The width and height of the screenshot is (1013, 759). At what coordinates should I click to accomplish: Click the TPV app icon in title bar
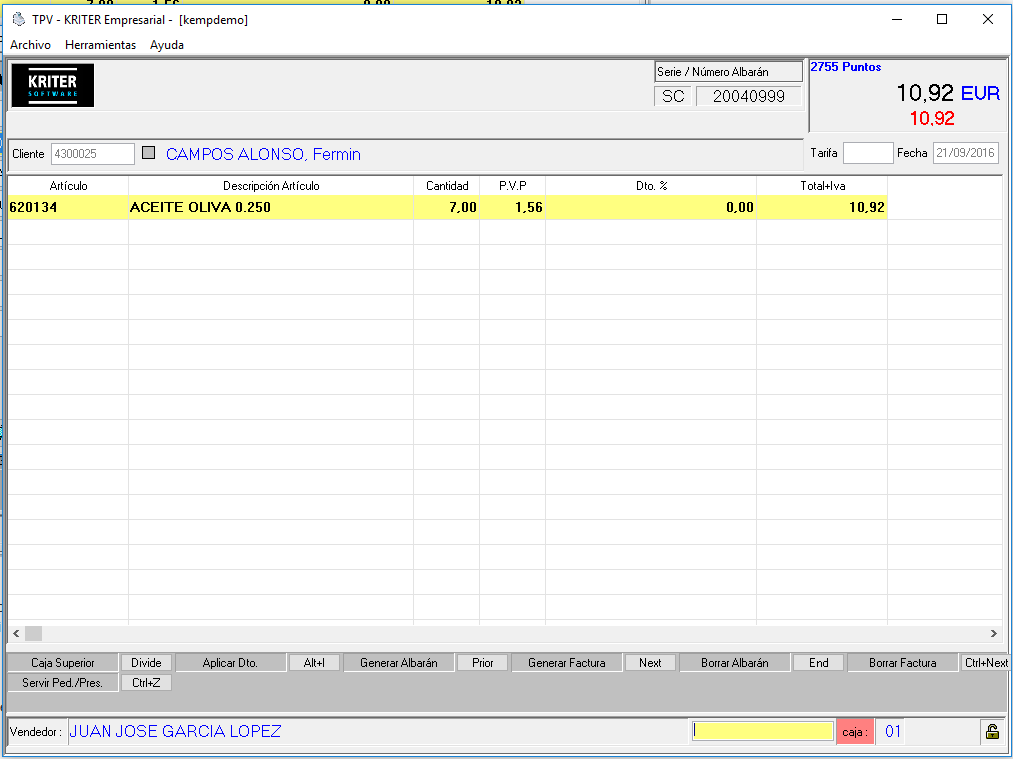(19, 20)
